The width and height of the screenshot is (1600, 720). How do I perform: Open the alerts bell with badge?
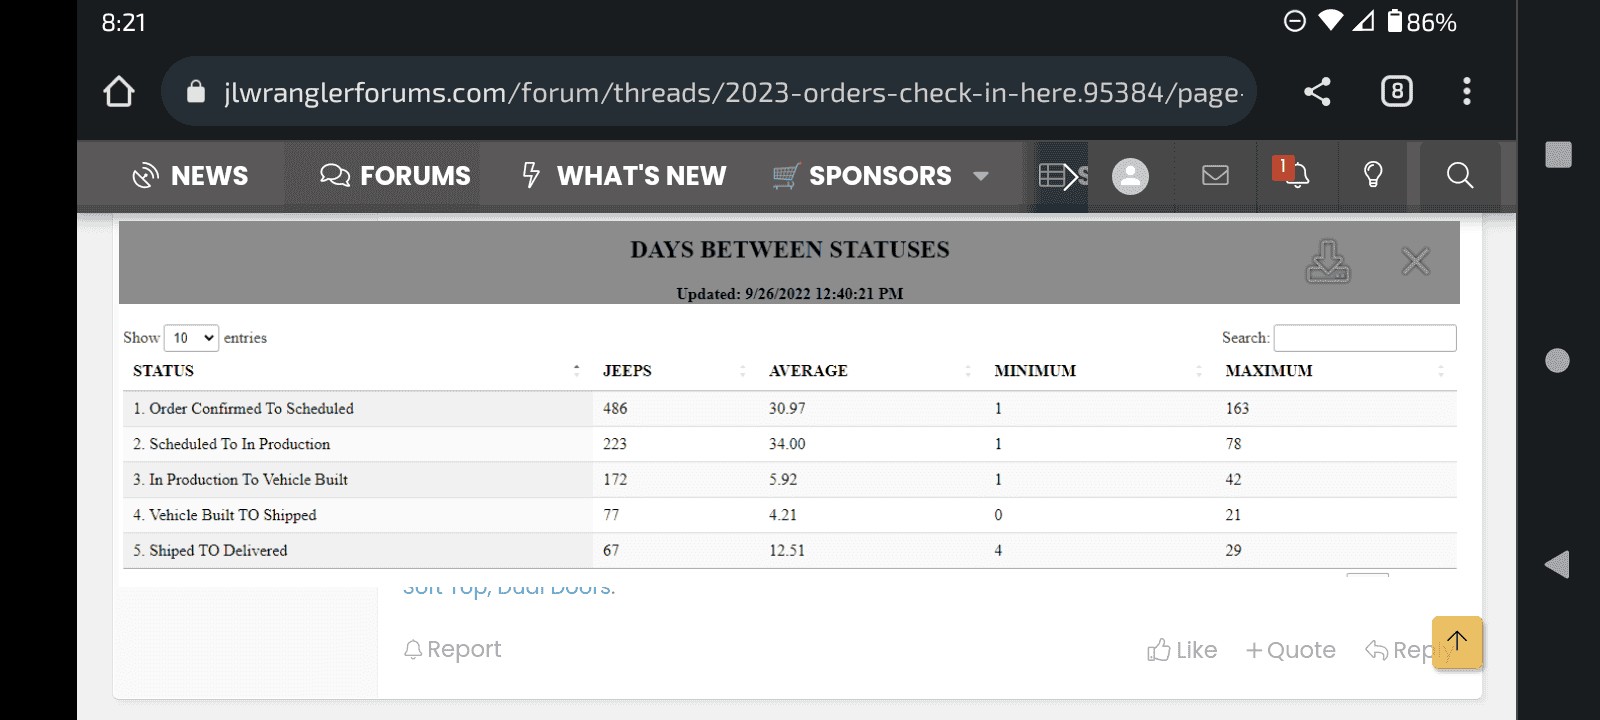(x=1292, y=173)
